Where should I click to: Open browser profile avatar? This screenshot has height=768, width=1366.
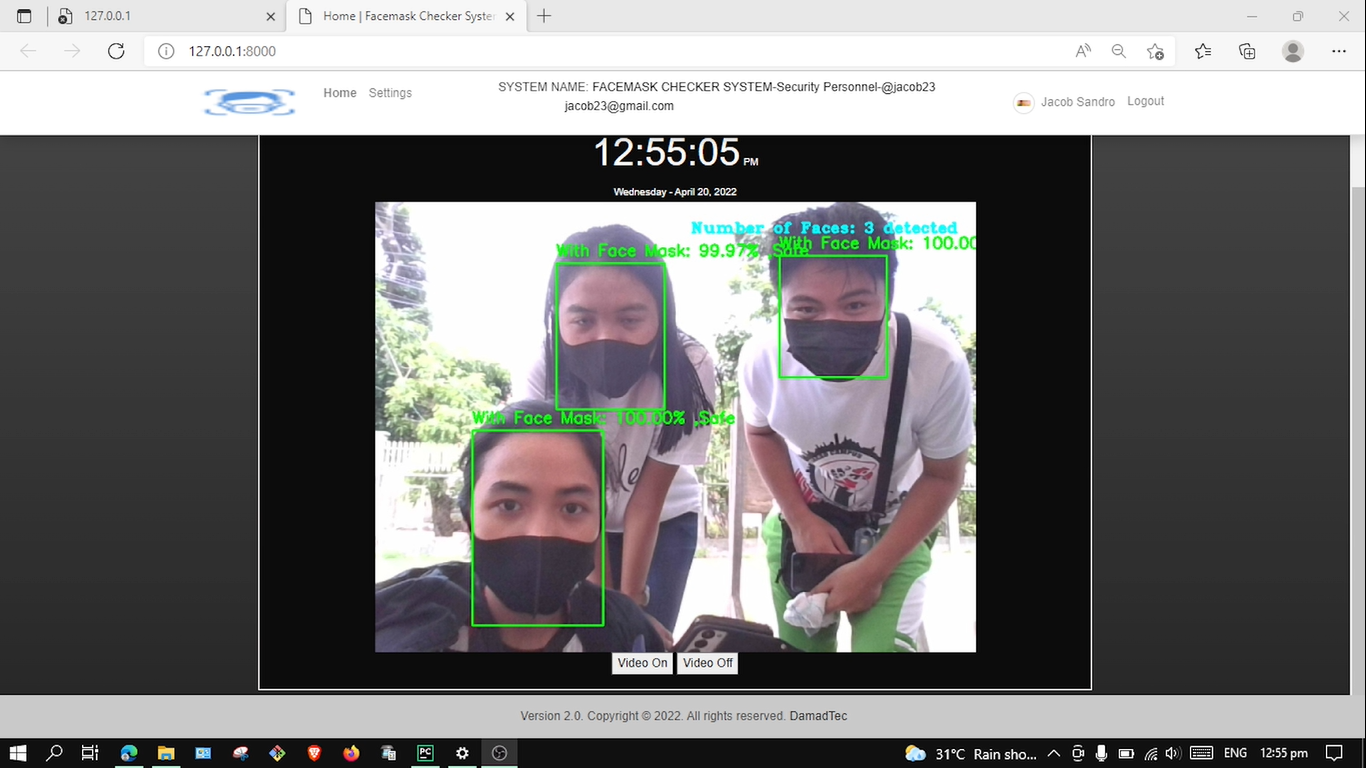click(x=1293, y=51)
